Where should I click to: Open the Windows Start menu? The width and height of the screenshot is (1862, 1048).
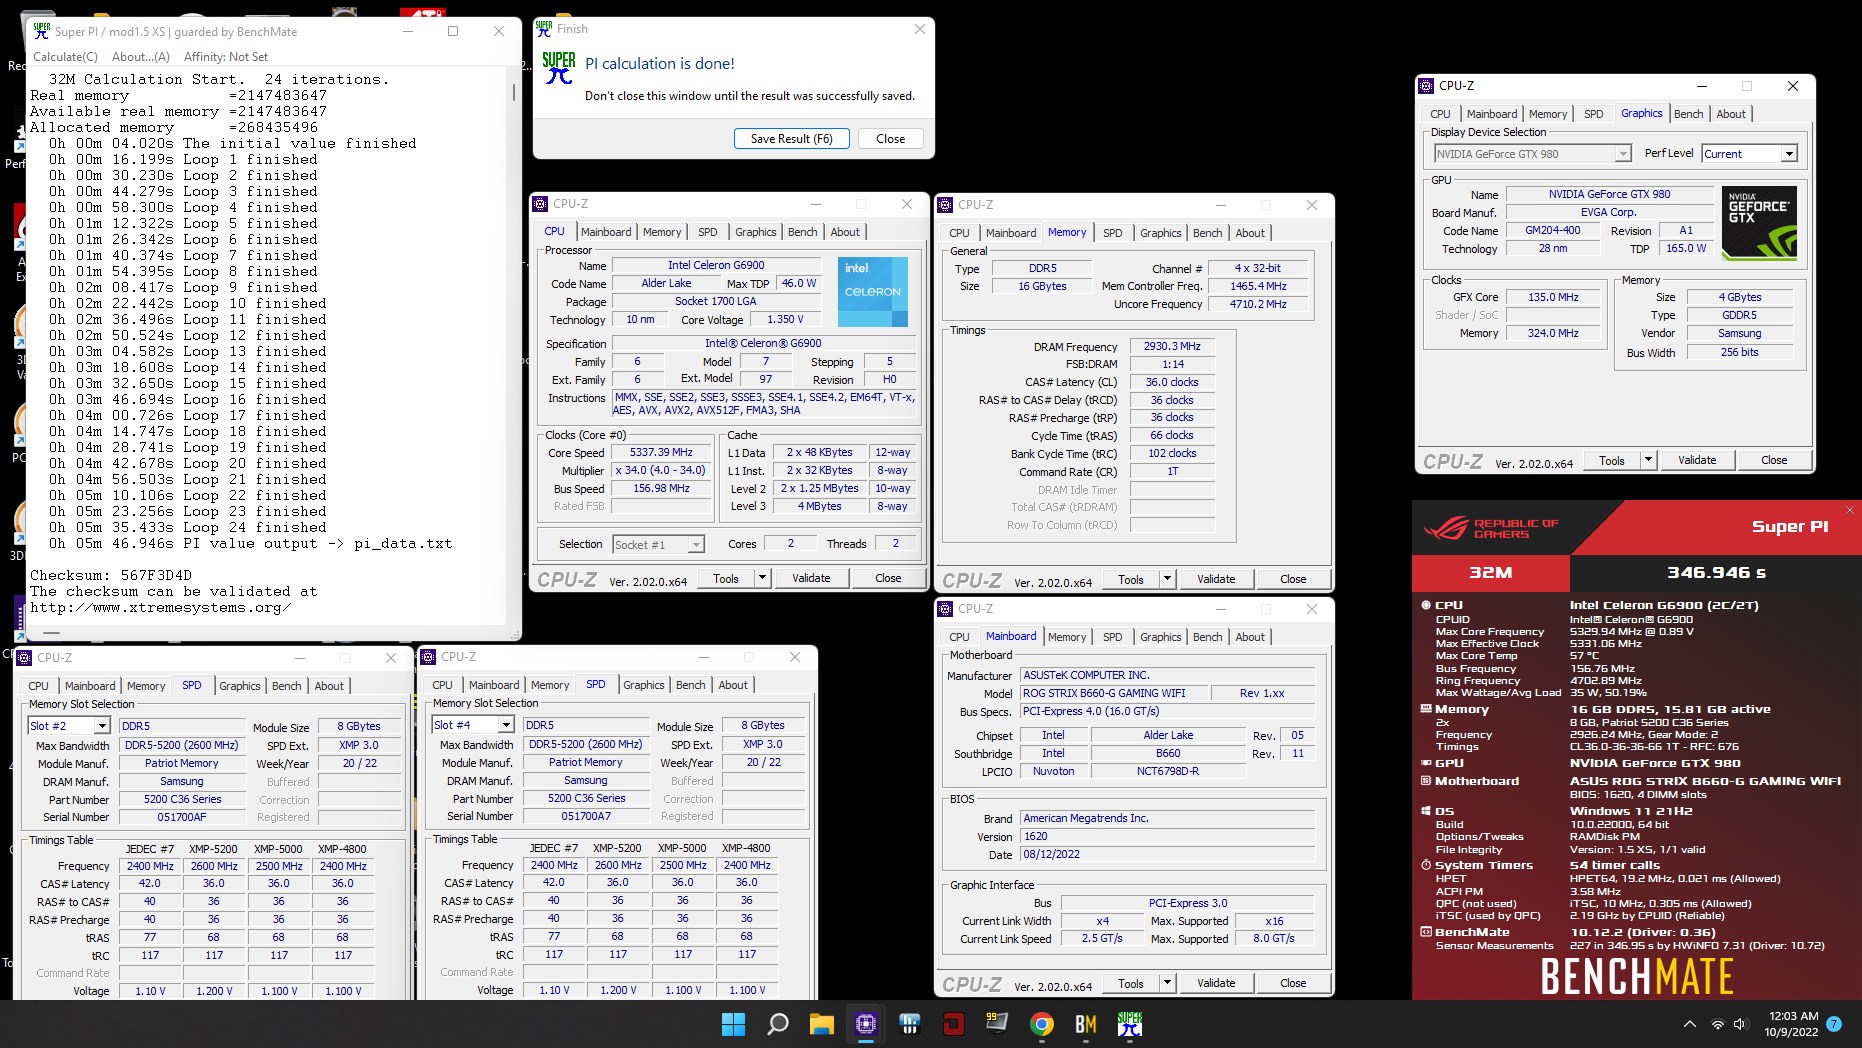point(733,1024)
